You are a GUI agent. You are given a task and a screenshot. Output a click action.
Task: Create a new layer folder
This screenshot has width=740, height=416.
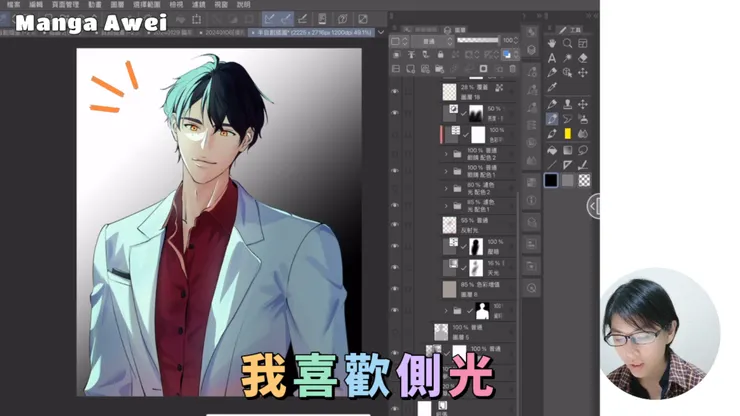[x=439, y=69]
